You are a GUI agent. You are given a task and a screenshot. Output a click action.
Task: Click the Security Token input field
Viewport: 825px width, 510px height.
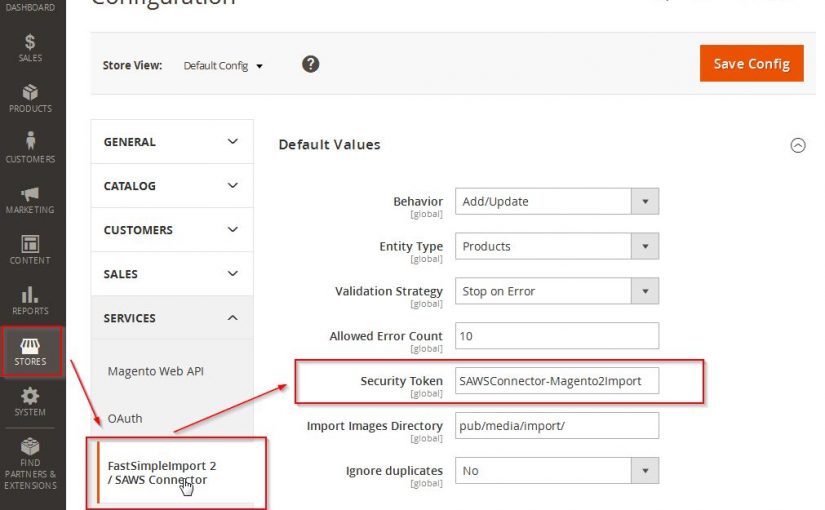coord(556,381)
